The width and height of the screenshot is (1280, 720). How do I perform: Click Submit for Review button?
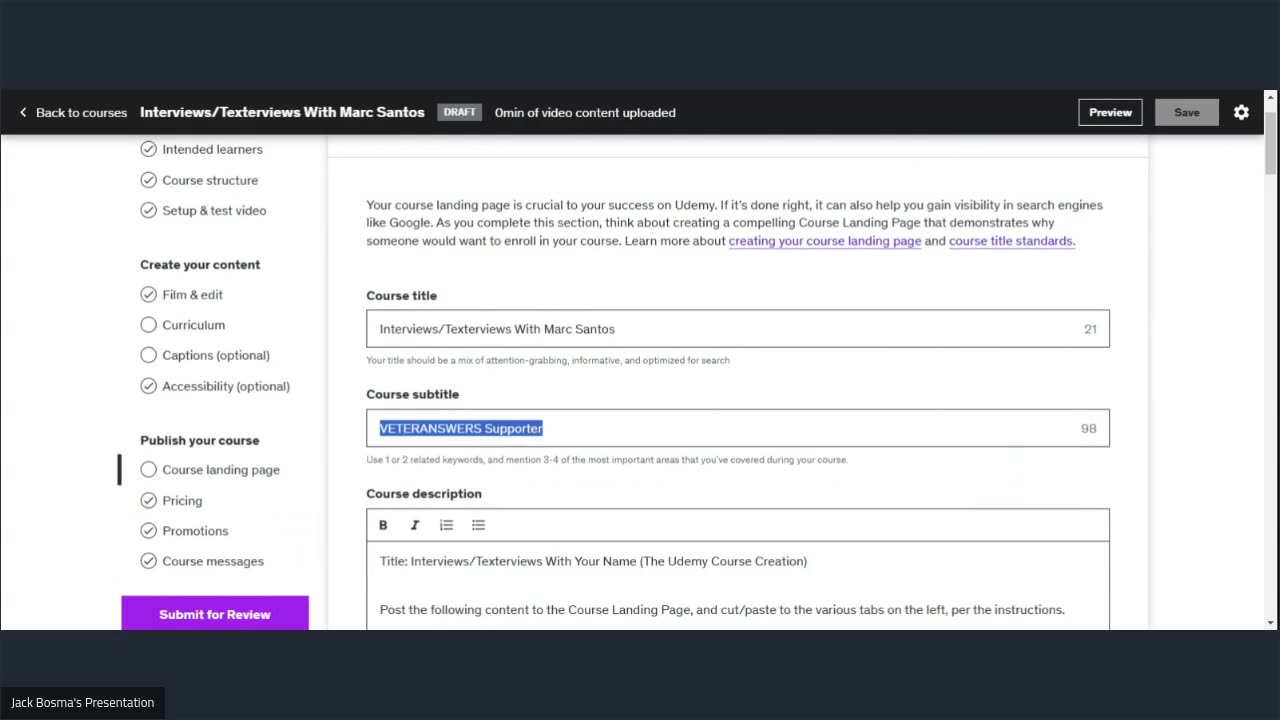(215, 614)
